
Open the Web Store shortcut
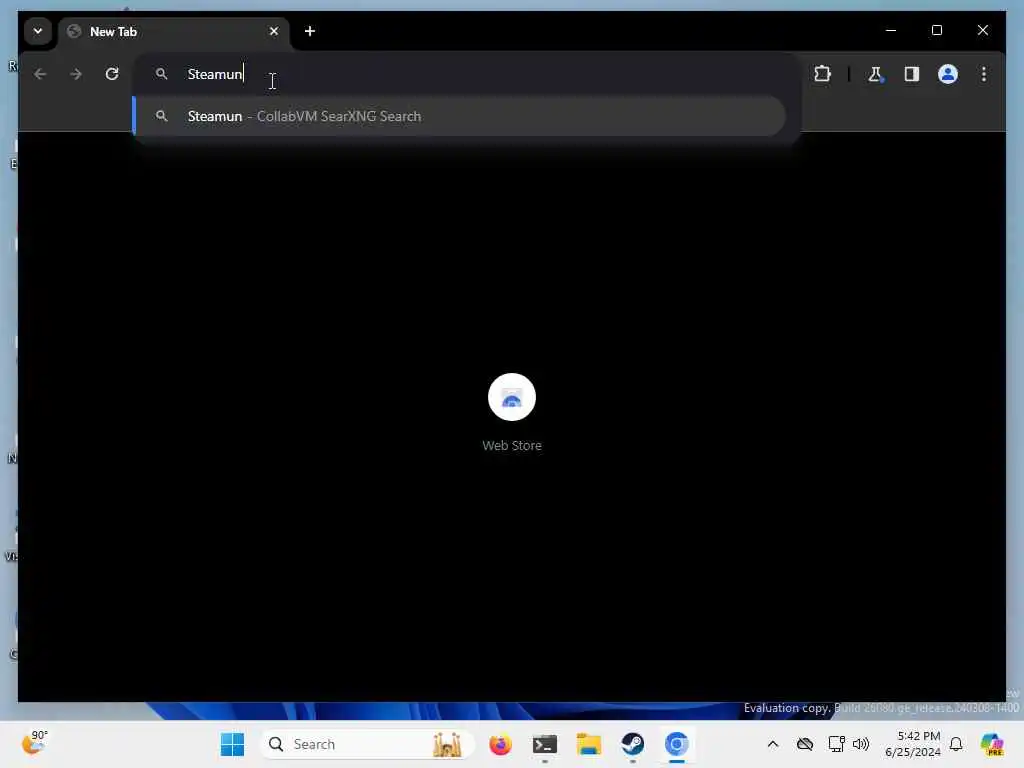(512, 413)
